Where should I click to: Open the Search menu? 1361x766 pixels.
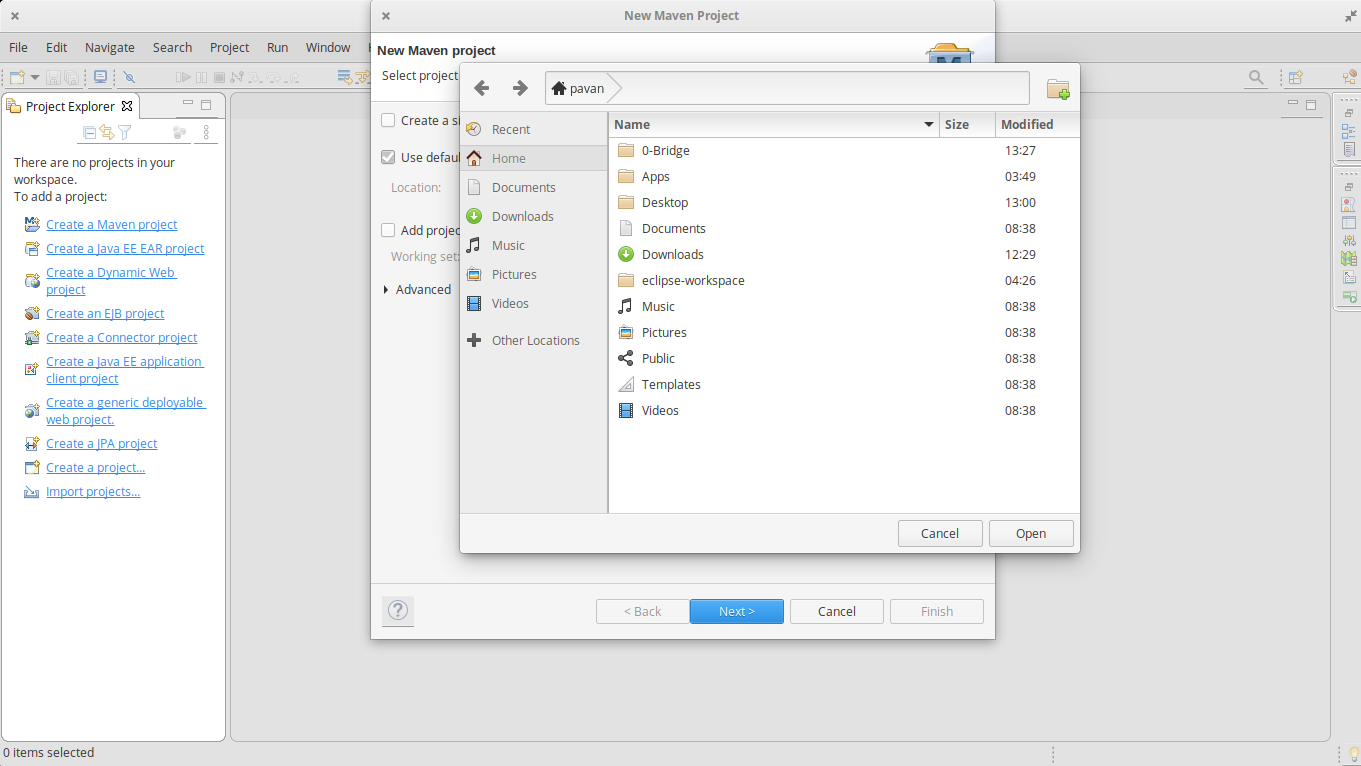172,47
